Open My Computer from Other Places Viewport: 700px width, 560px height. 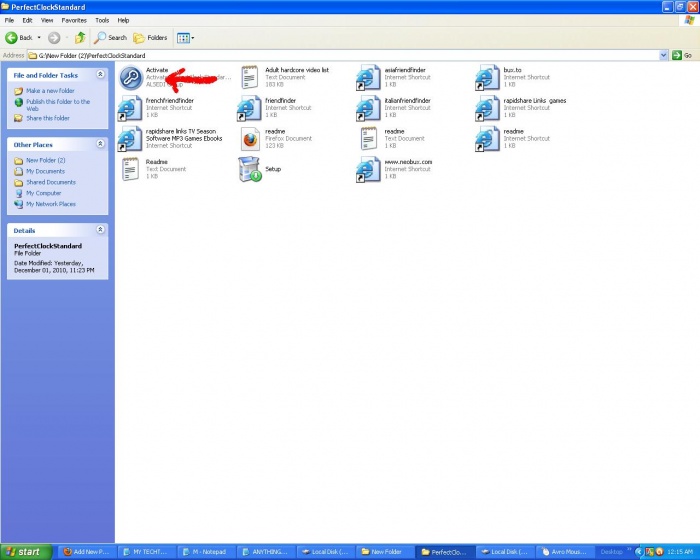(x=43, y=193)
